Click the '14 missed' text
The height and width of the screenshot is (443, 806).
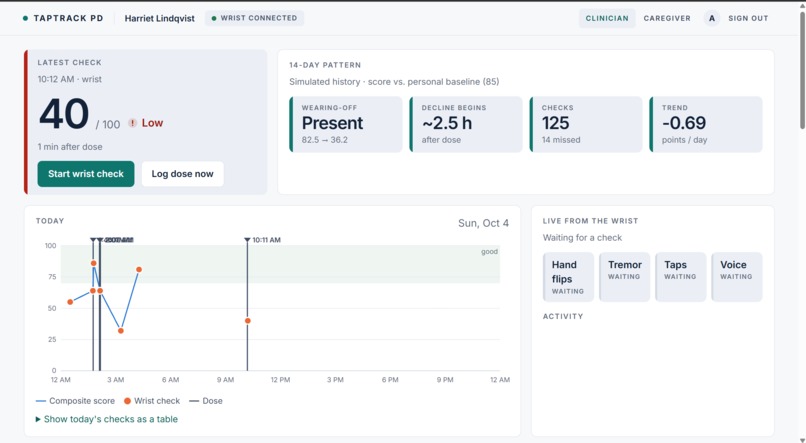[x=561, y=140]
